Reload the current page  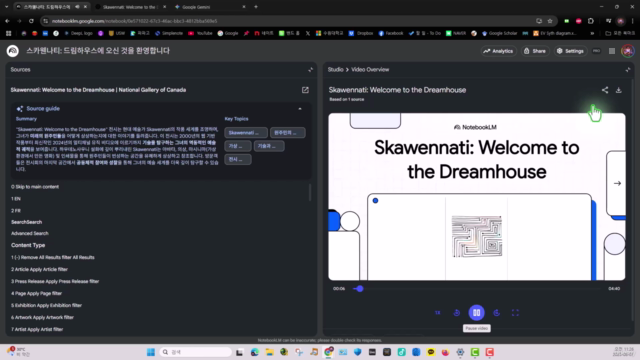(x=31, y=21)
